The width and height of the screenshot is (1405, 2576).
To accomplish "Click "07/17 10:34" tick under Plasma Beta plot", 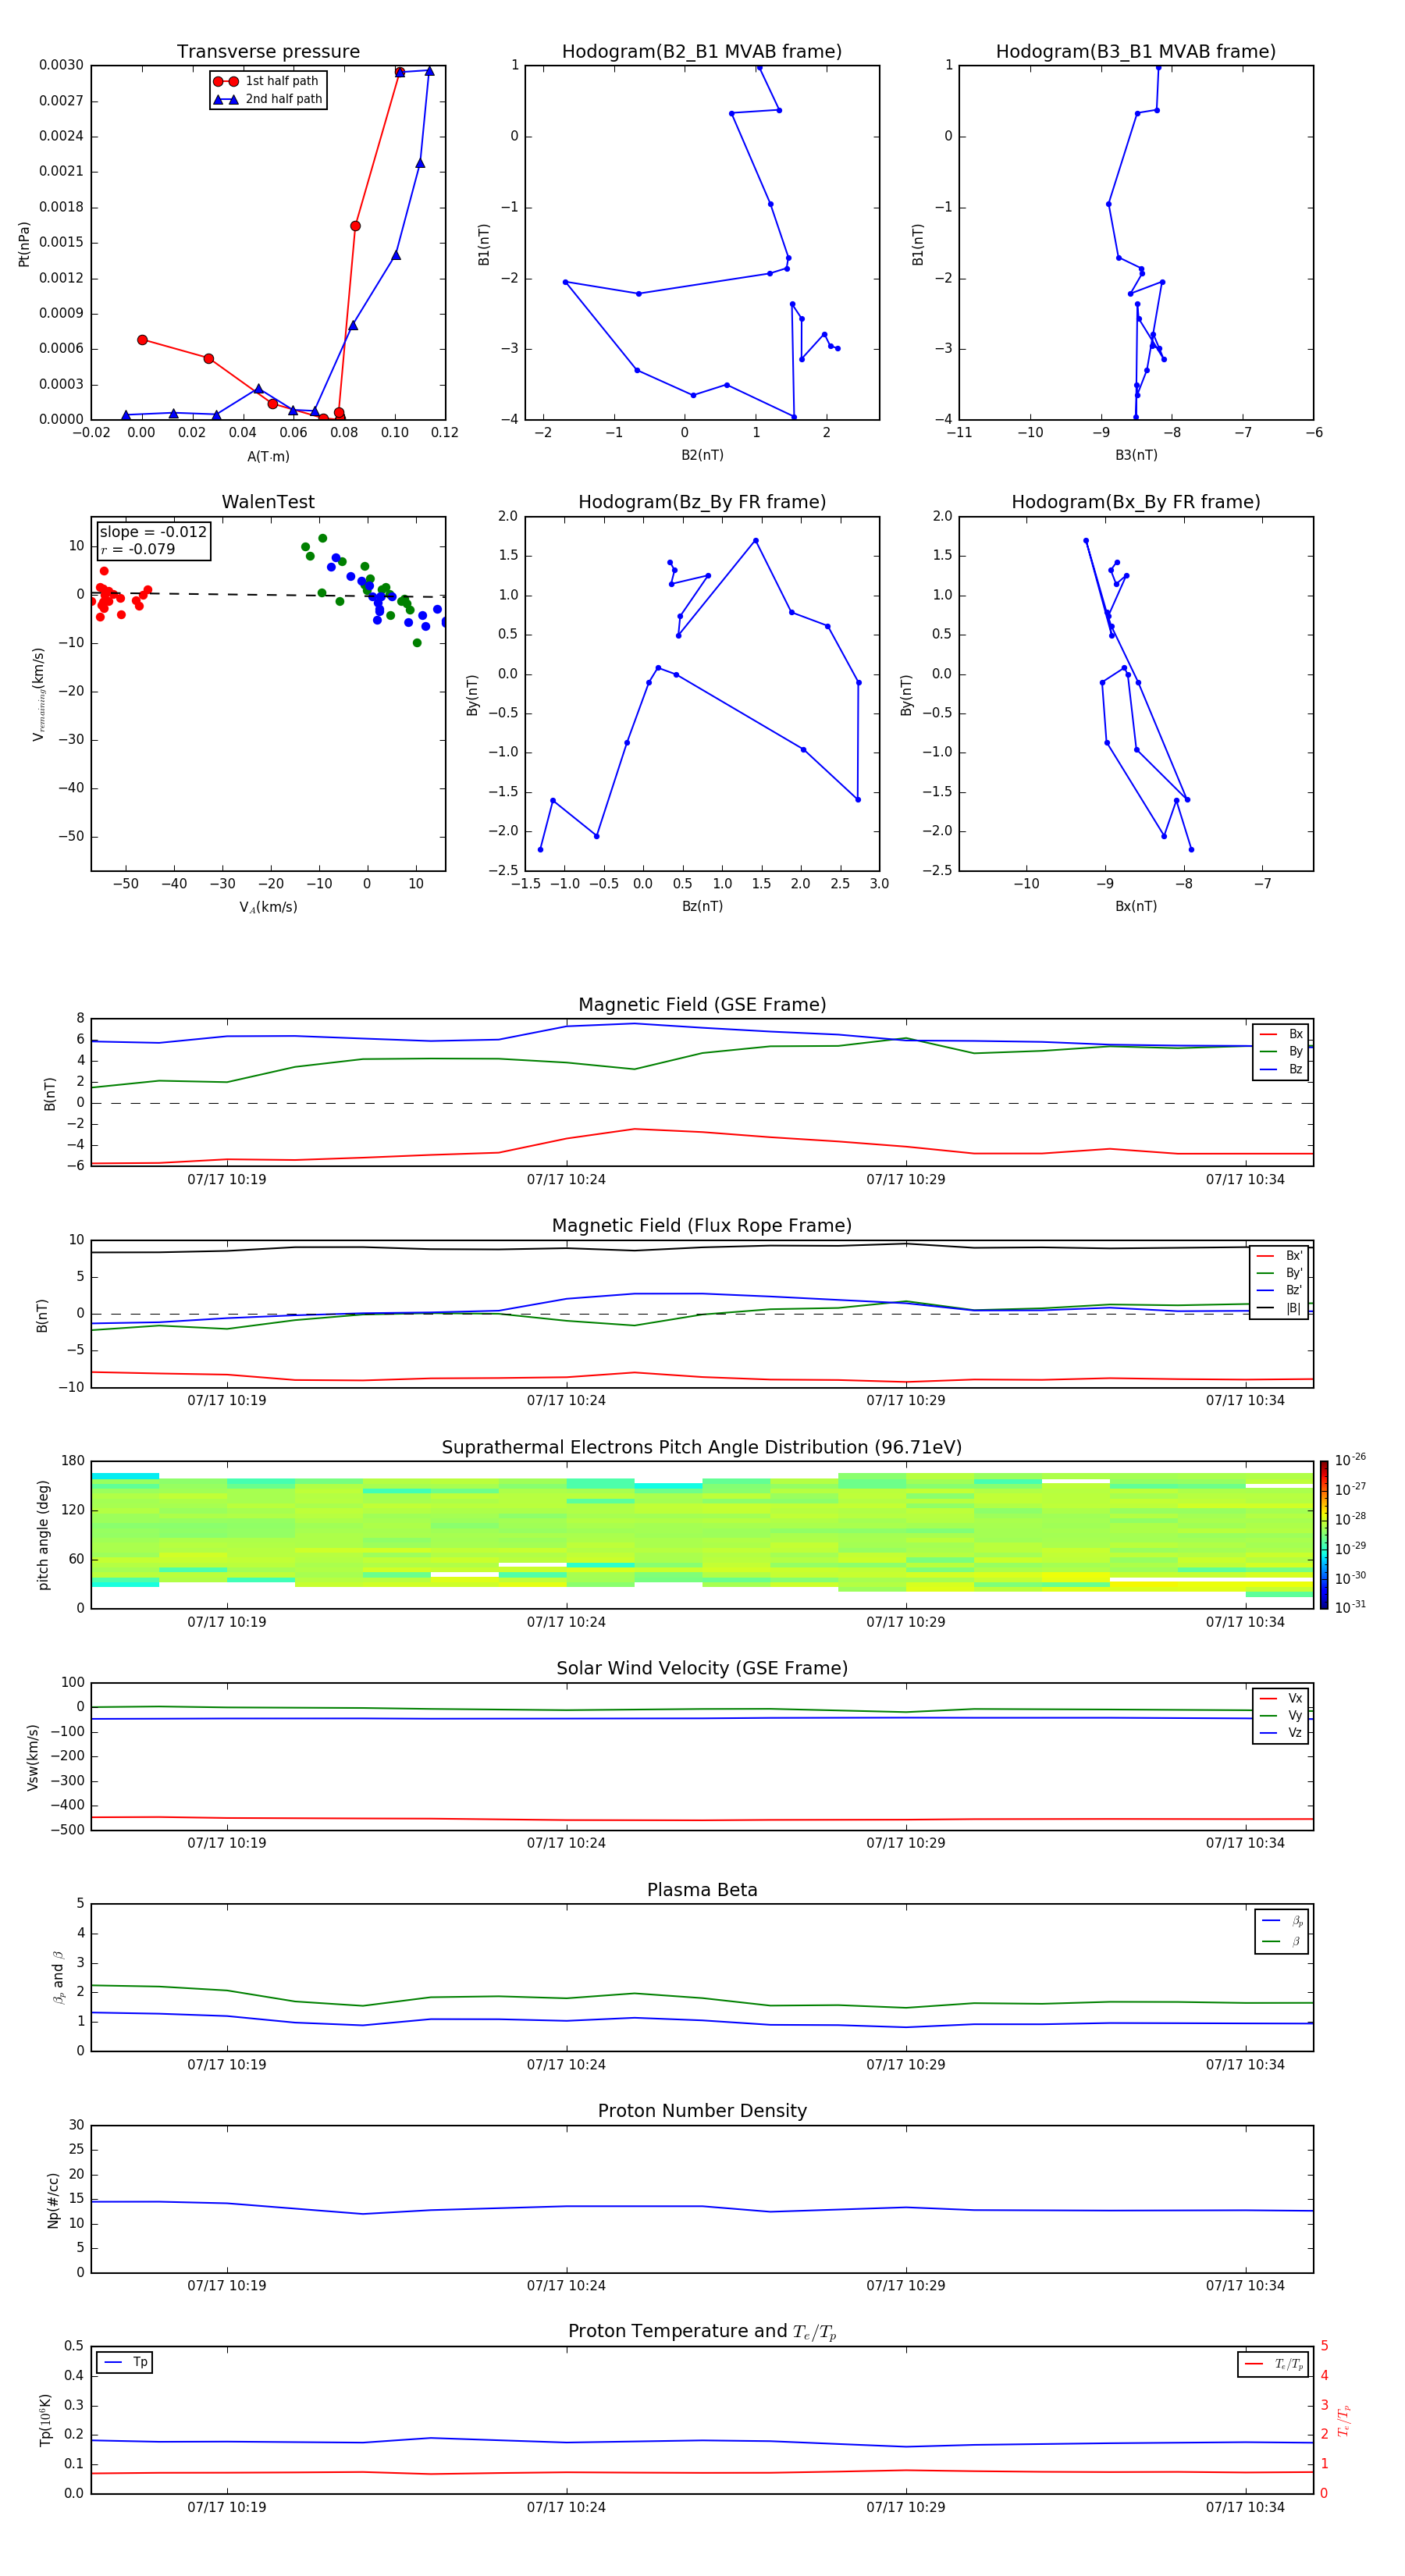I will click(1245, 2064).
